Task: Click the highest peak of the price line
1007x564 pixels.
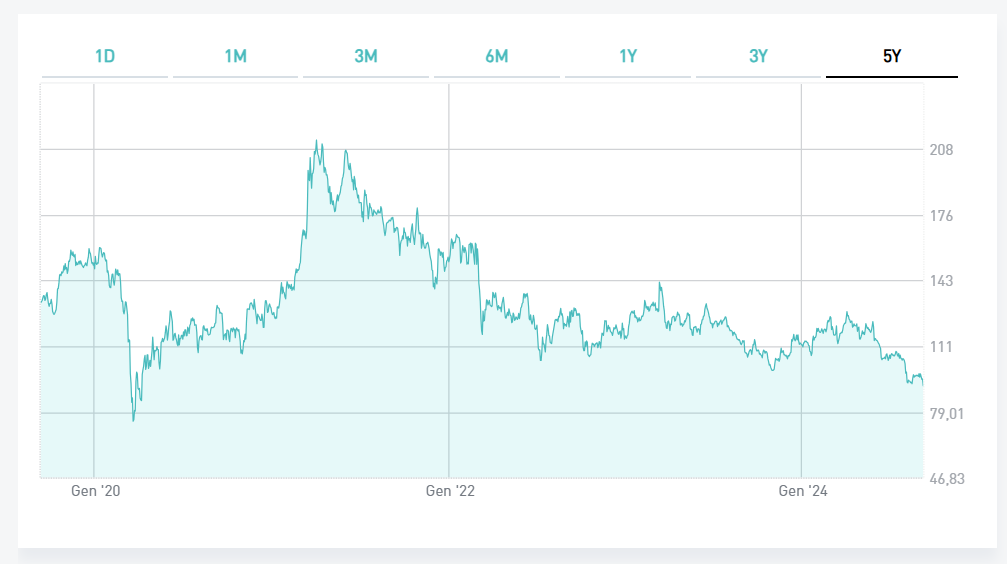Action: click(317, 141)
